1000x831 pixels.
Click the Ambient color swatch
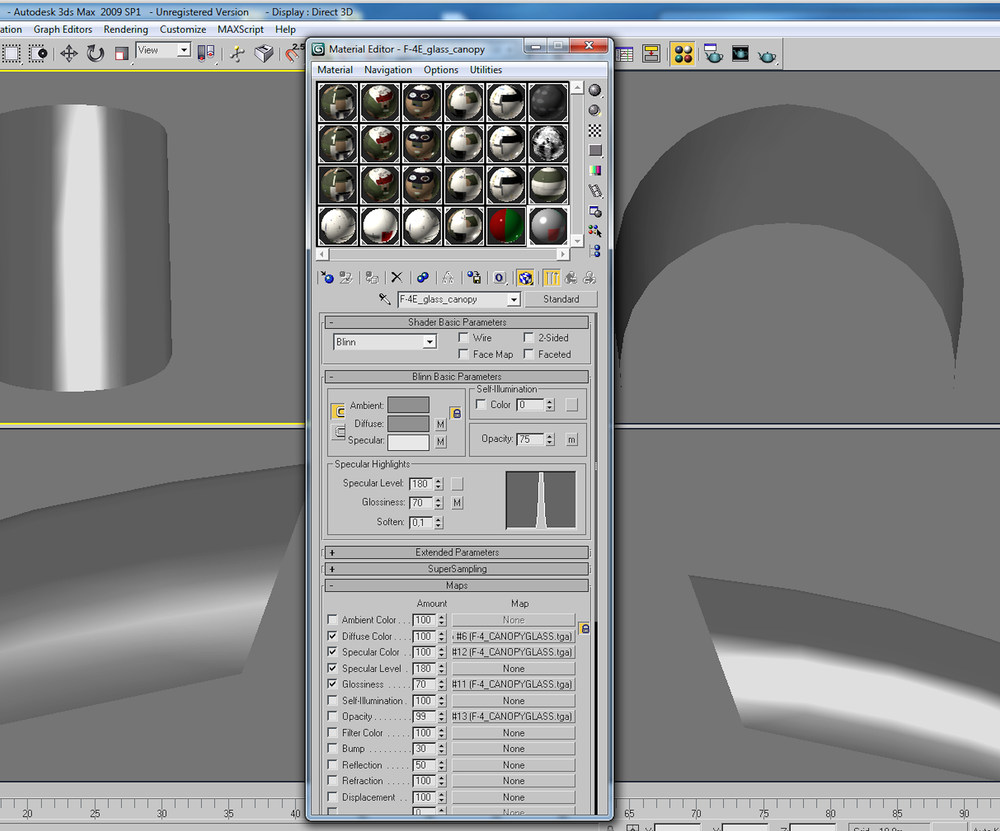pos(408,405)
